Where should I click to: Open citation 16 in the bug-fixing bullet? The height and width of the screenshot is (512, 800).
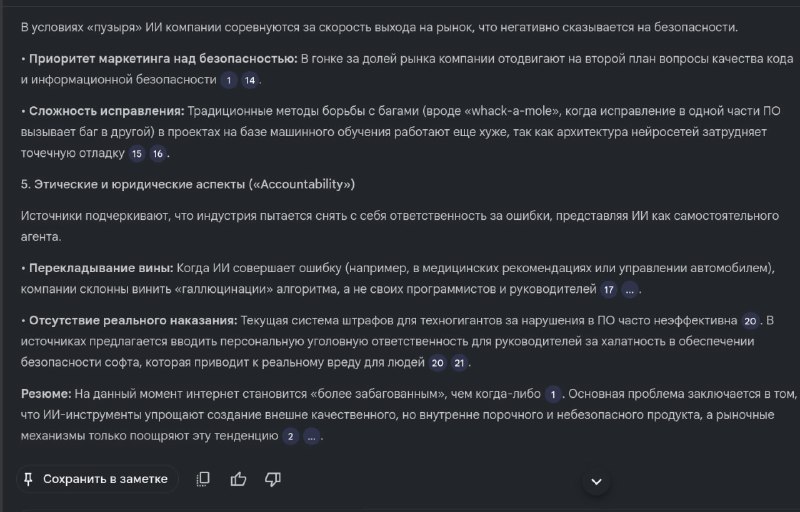(x=158, y=154)
